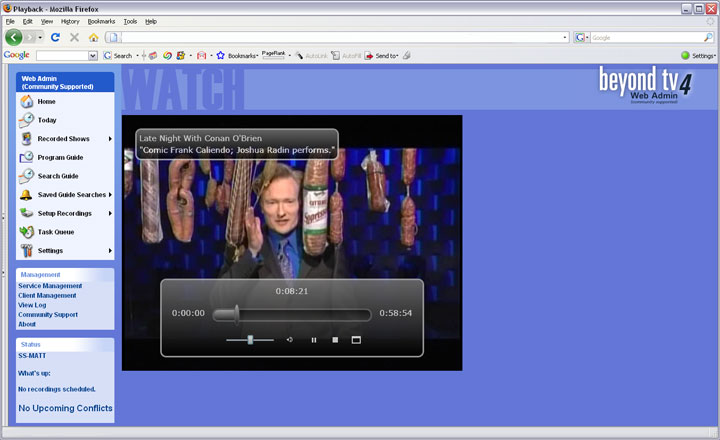Go back using the green back arrow

(13, 37)
